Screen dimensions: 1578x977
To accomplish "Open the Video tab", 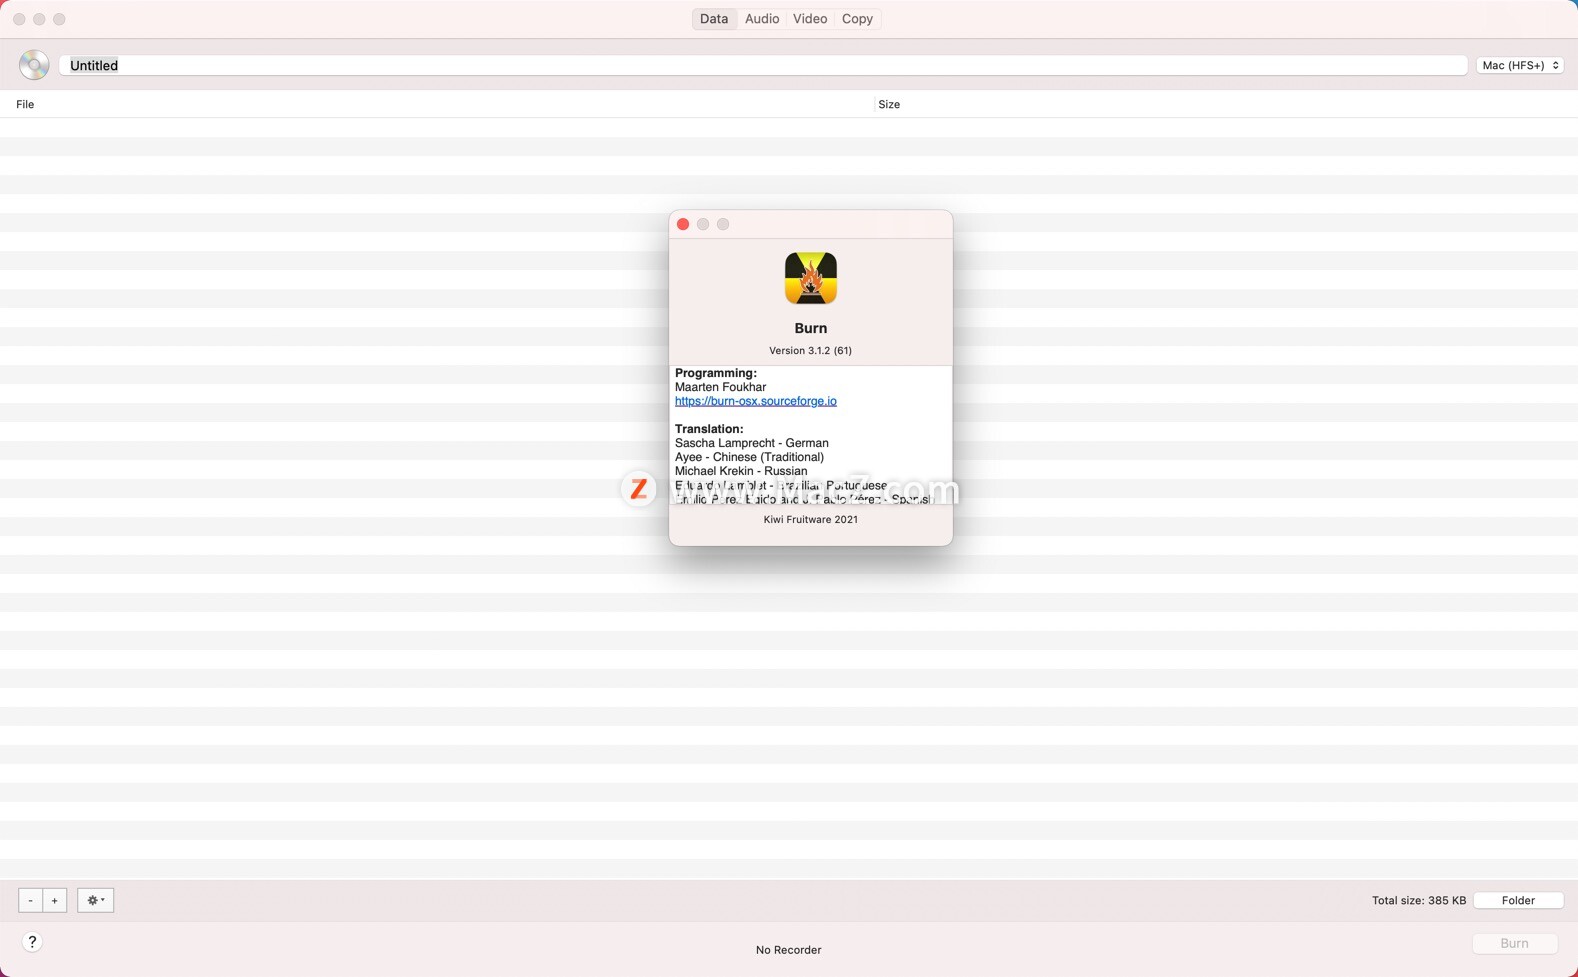I will 810,19.
